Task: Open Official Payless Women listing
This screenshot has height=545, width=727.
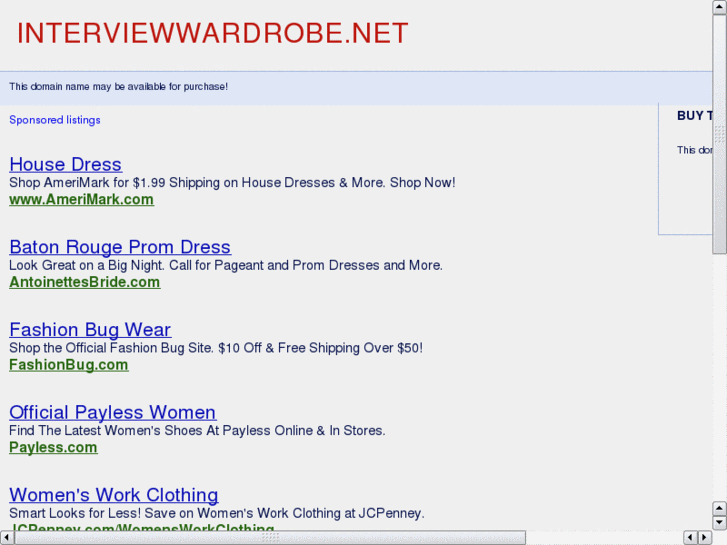Action: point(113,412)
